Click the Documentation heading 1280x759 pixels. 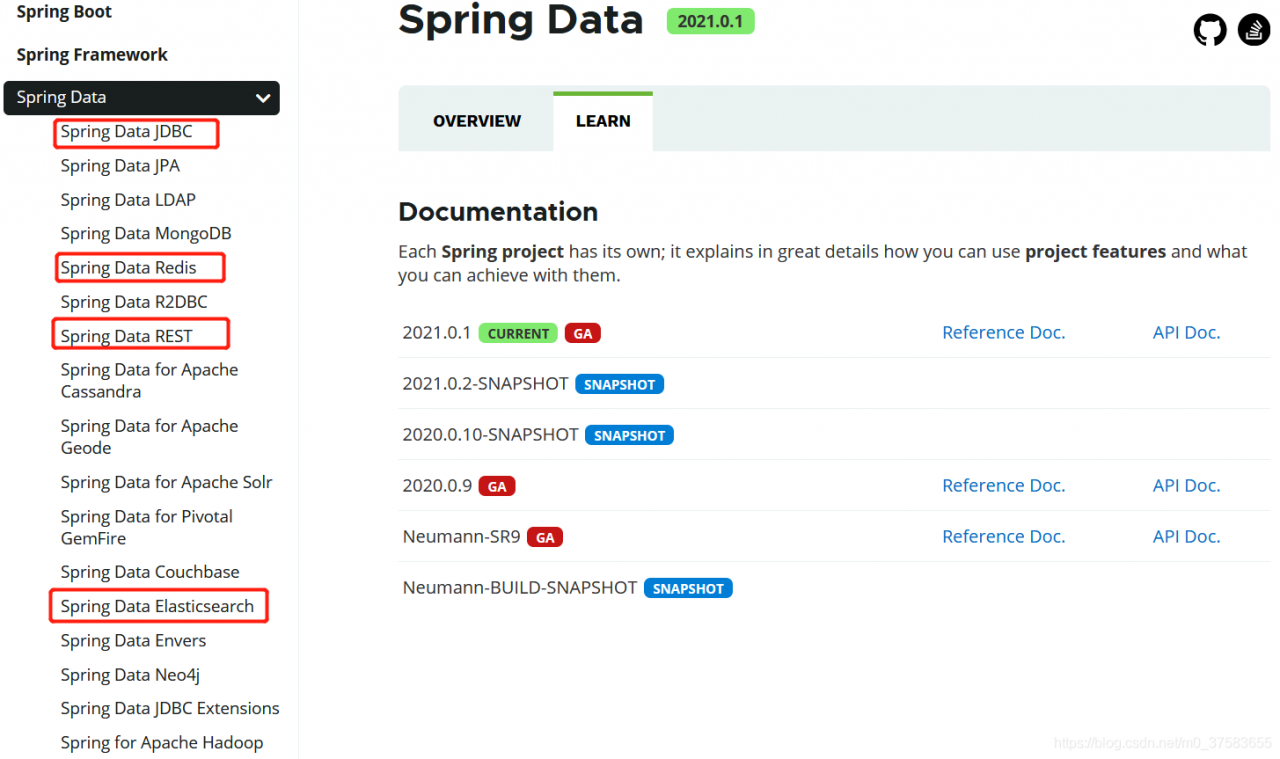point(498,212)
